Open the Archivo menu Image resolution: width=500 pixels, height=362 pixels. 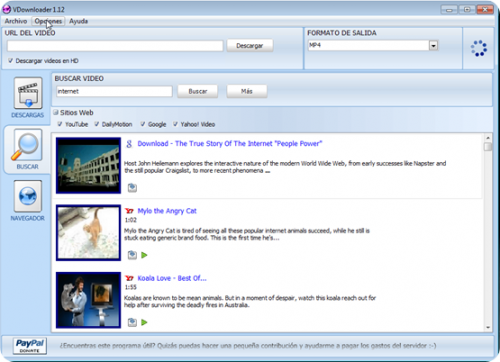16,21
